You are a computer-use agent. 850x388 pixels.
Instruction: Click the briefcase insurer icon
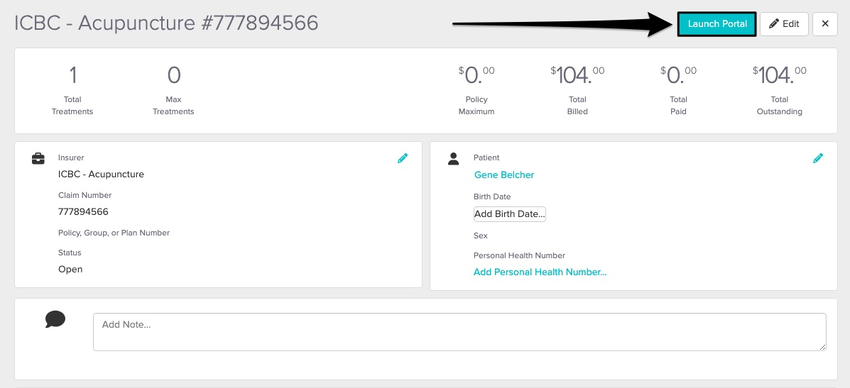[x=38, y=159]
